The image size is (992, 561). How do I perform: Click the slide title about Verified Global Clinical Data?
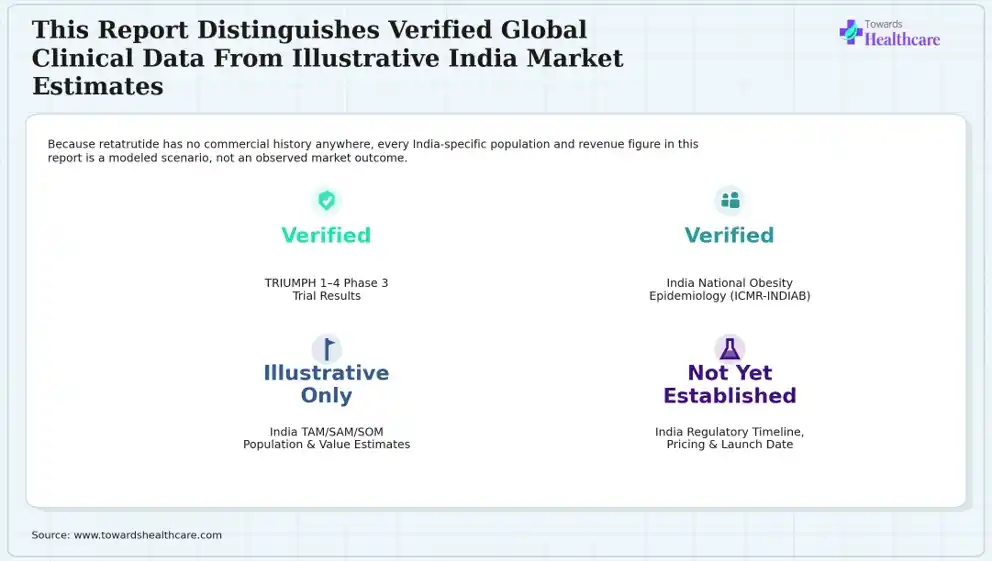coord(328,58)
